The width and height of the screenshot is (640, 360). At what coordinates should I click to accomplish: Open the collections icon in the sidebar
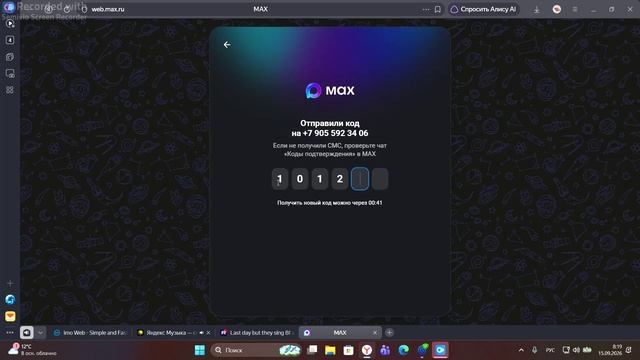click(x=10, y=57)
